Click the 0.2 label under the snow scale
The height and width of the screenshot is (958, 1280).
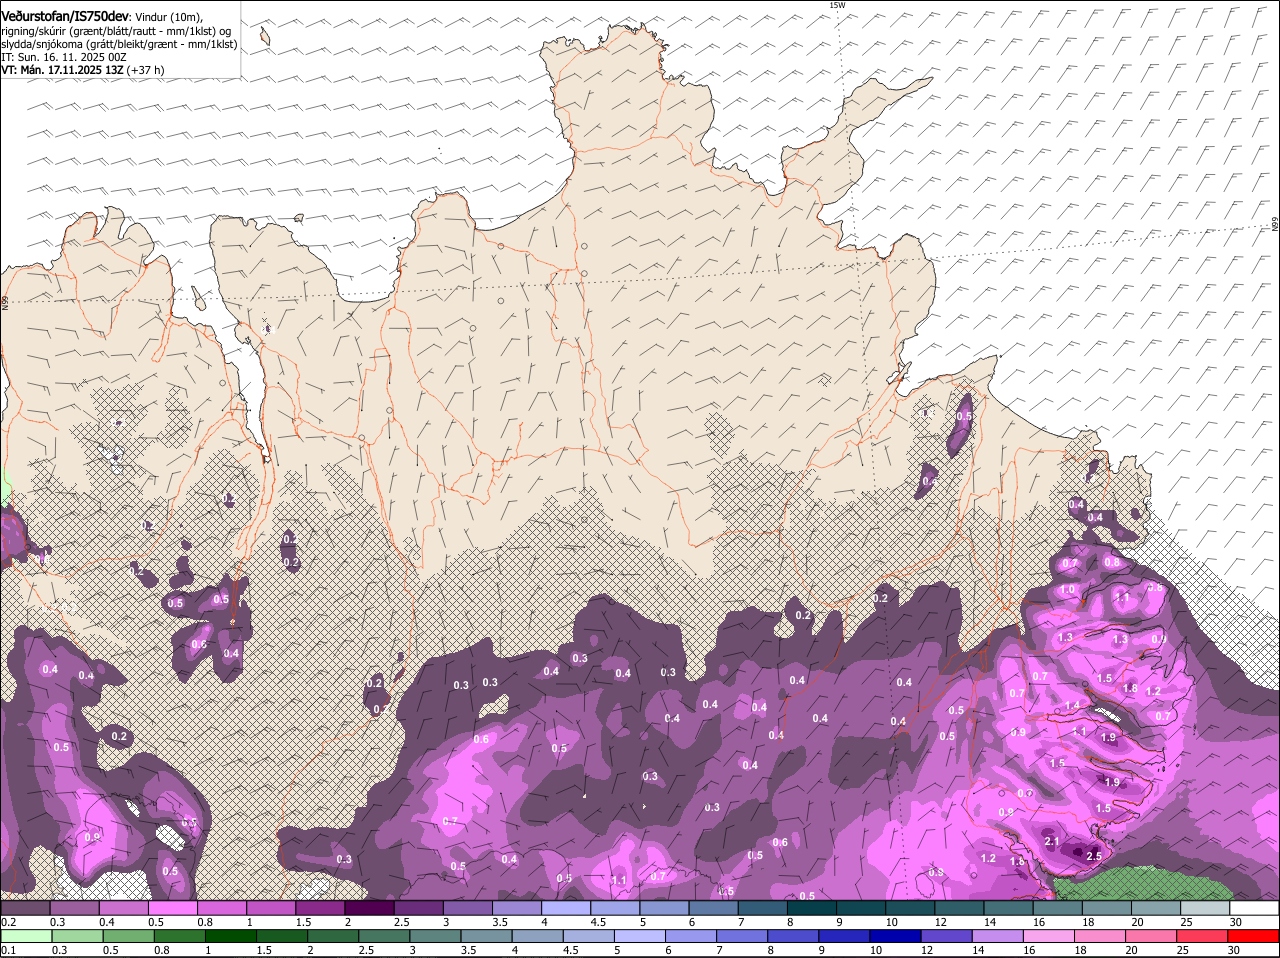(8, 922)
